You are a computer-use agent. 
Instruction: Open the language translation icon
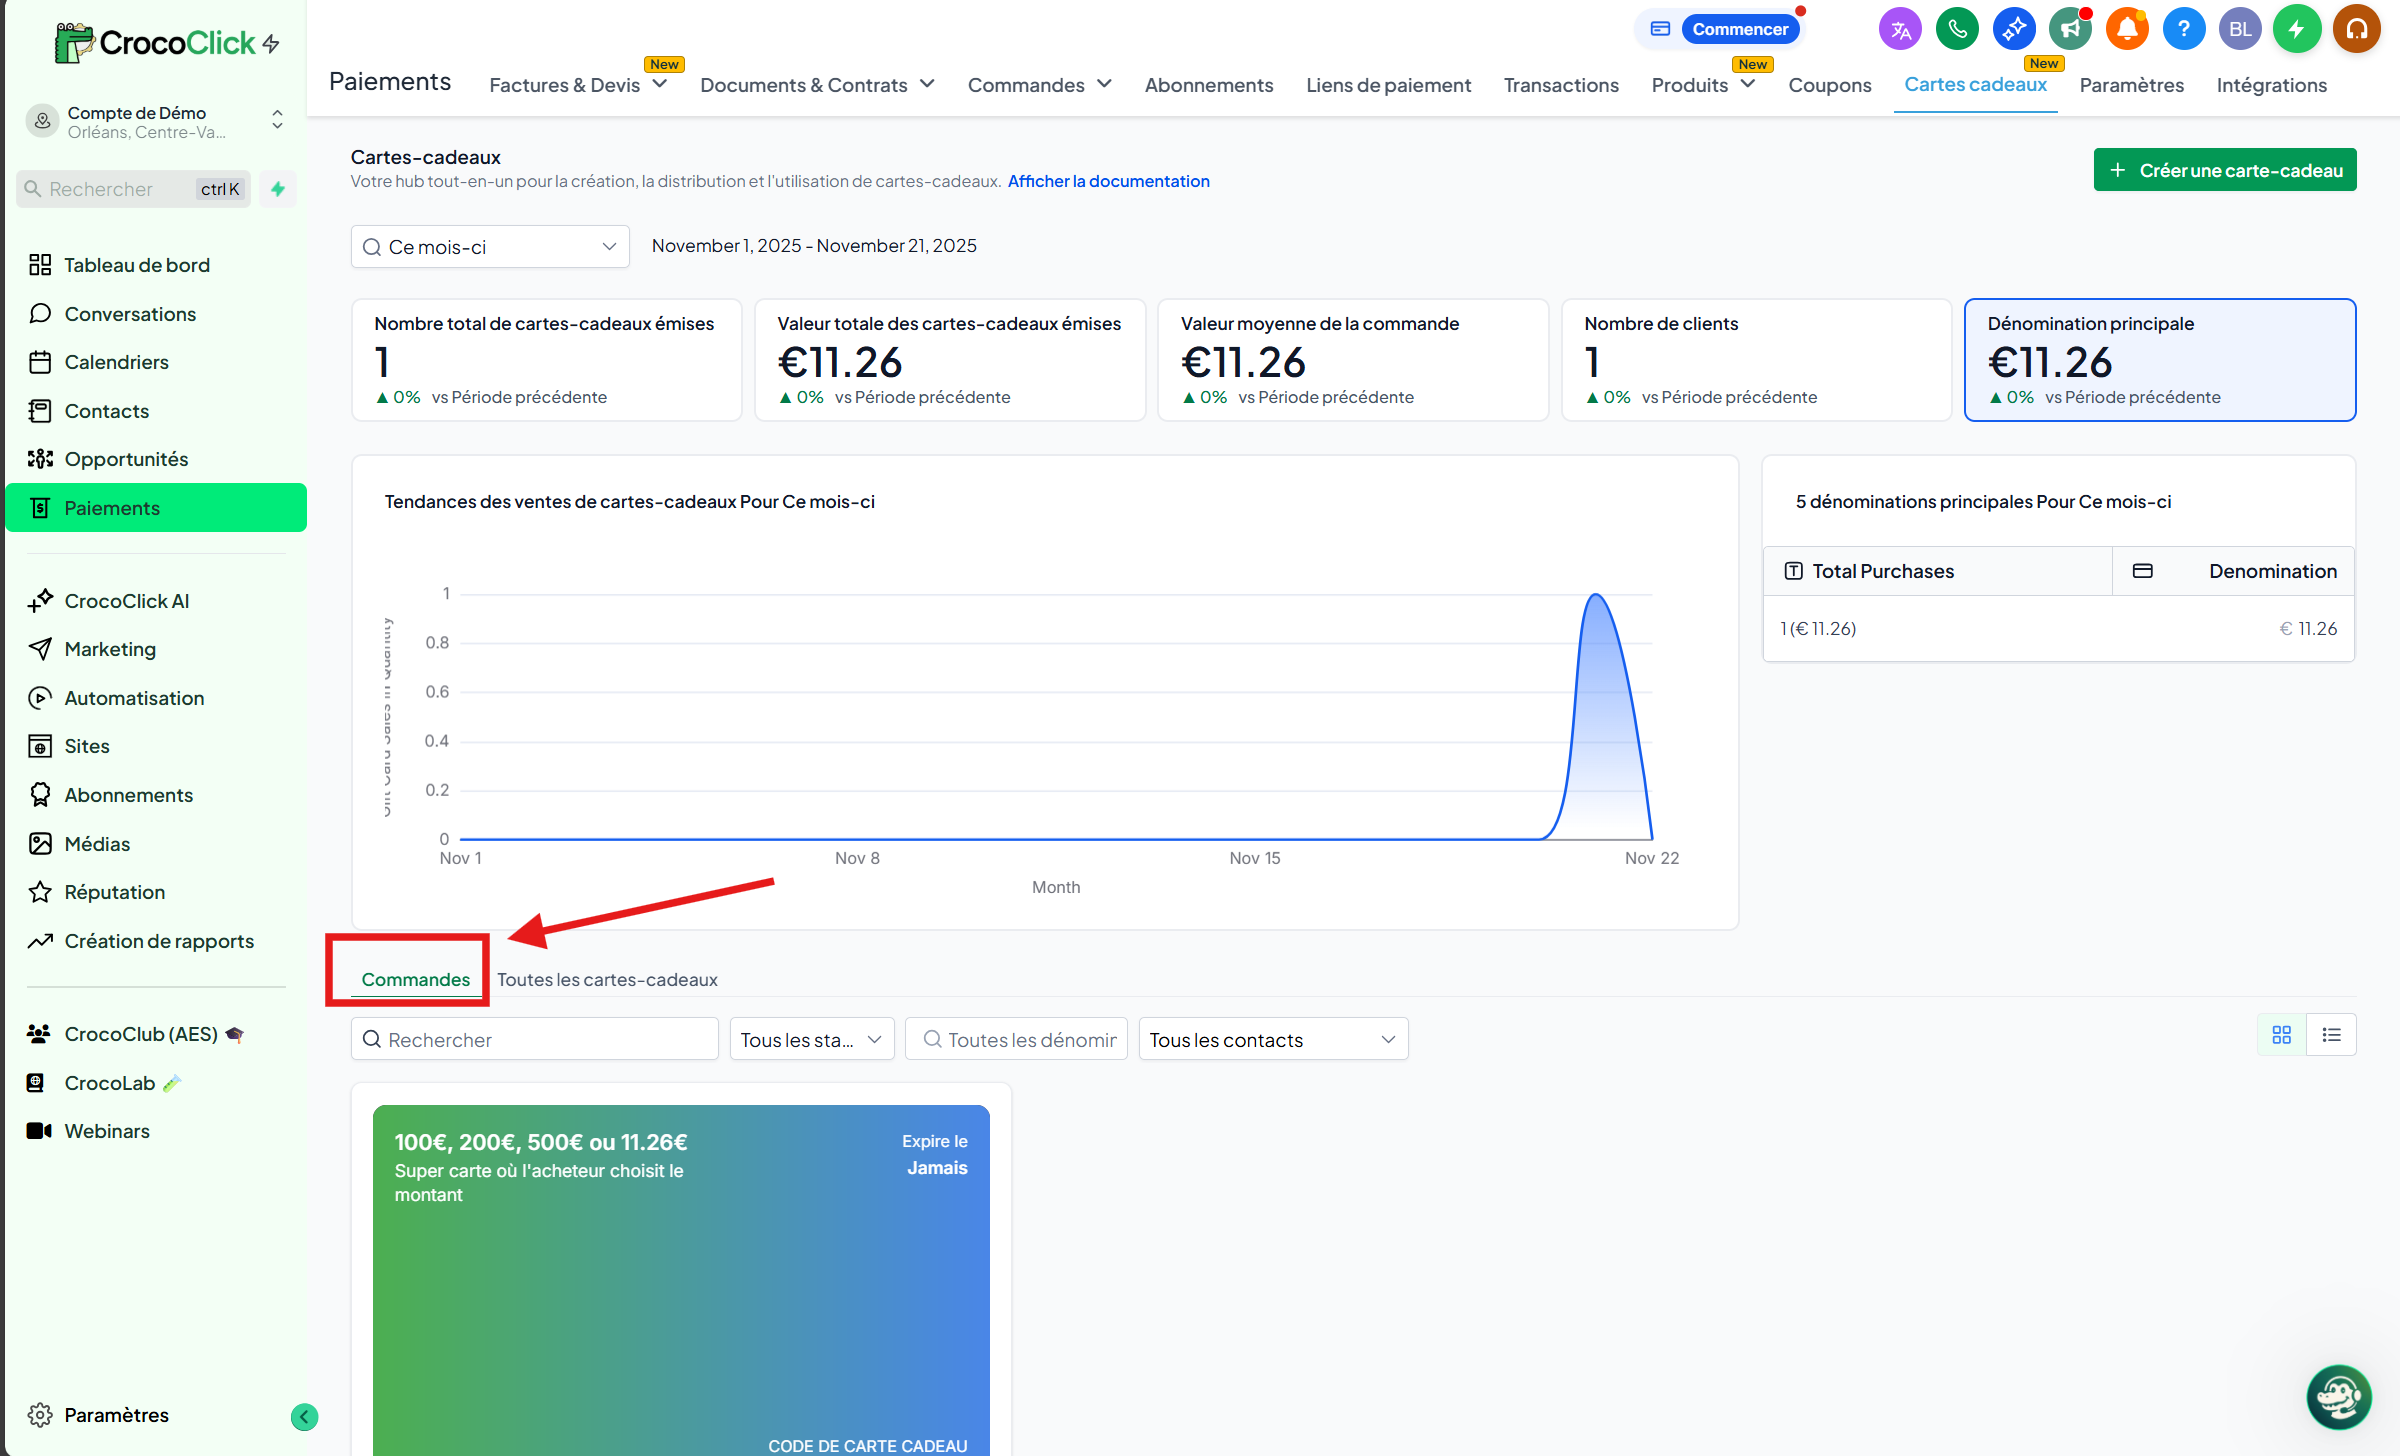[x=1900, y=29]
